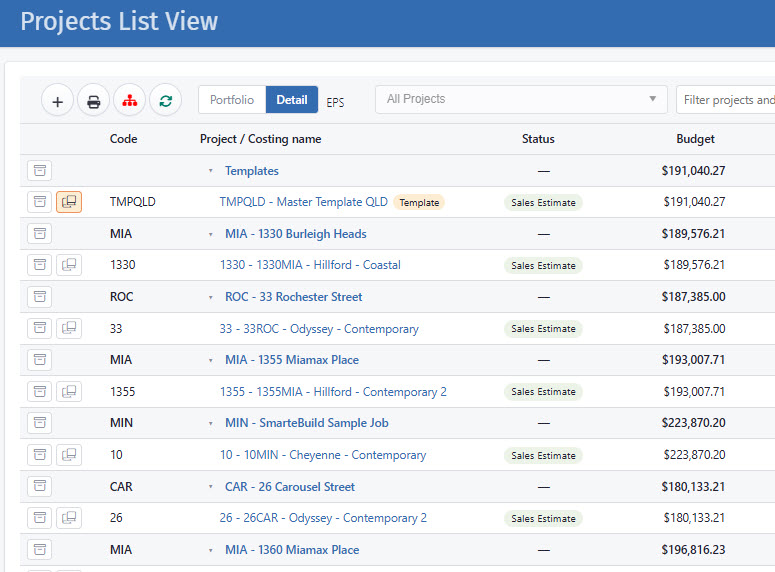Copy the 1330 Hillford Coastal costing
The width and height of the screenshot is (775, 572).
tap(69, 264)
